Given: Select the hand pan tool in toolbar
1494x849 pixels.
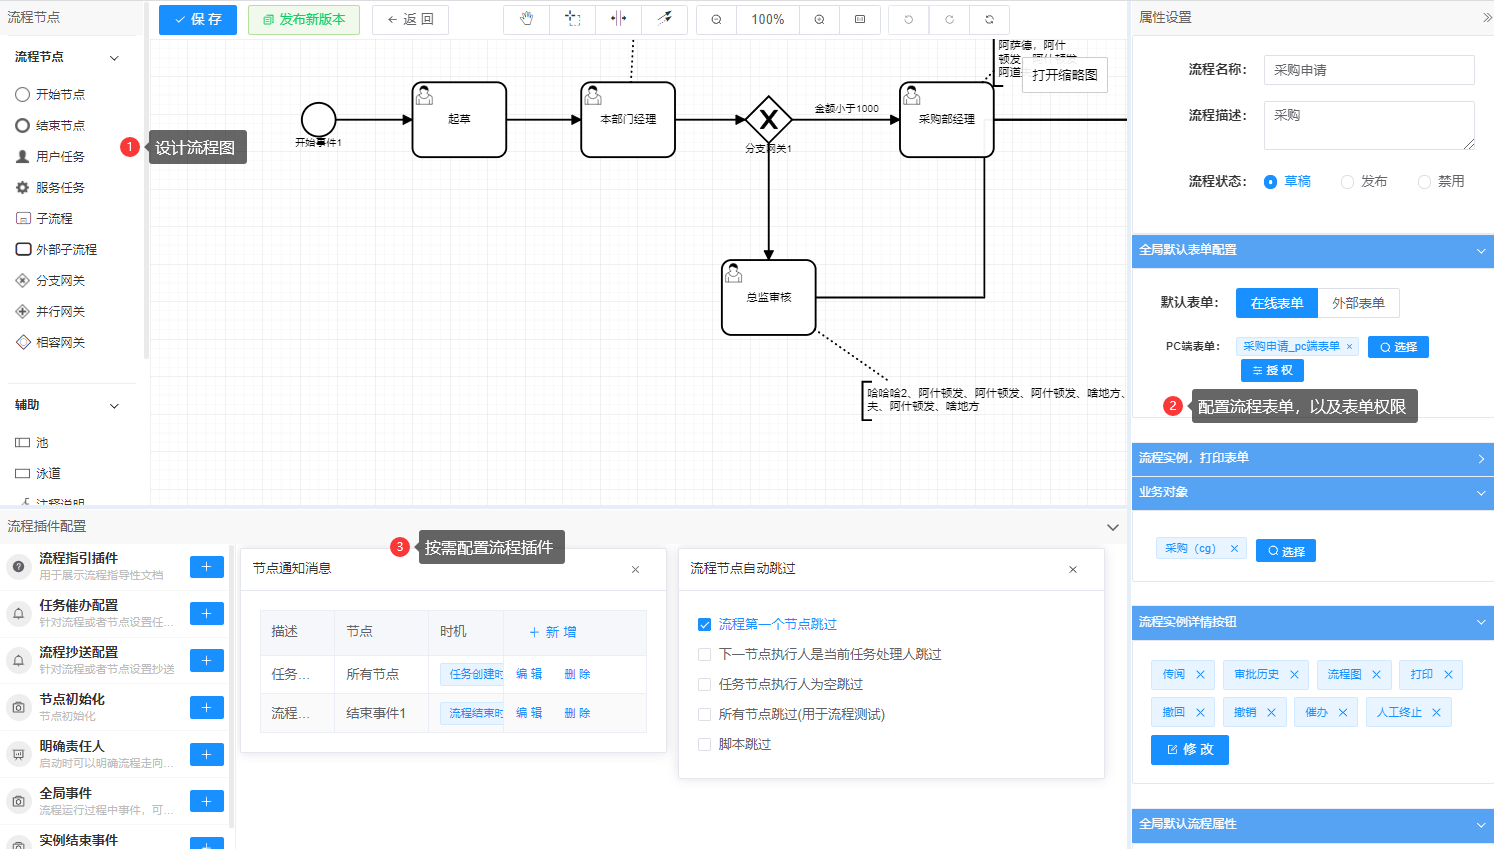Looking at the screenshot, I should tap(527, 19).
